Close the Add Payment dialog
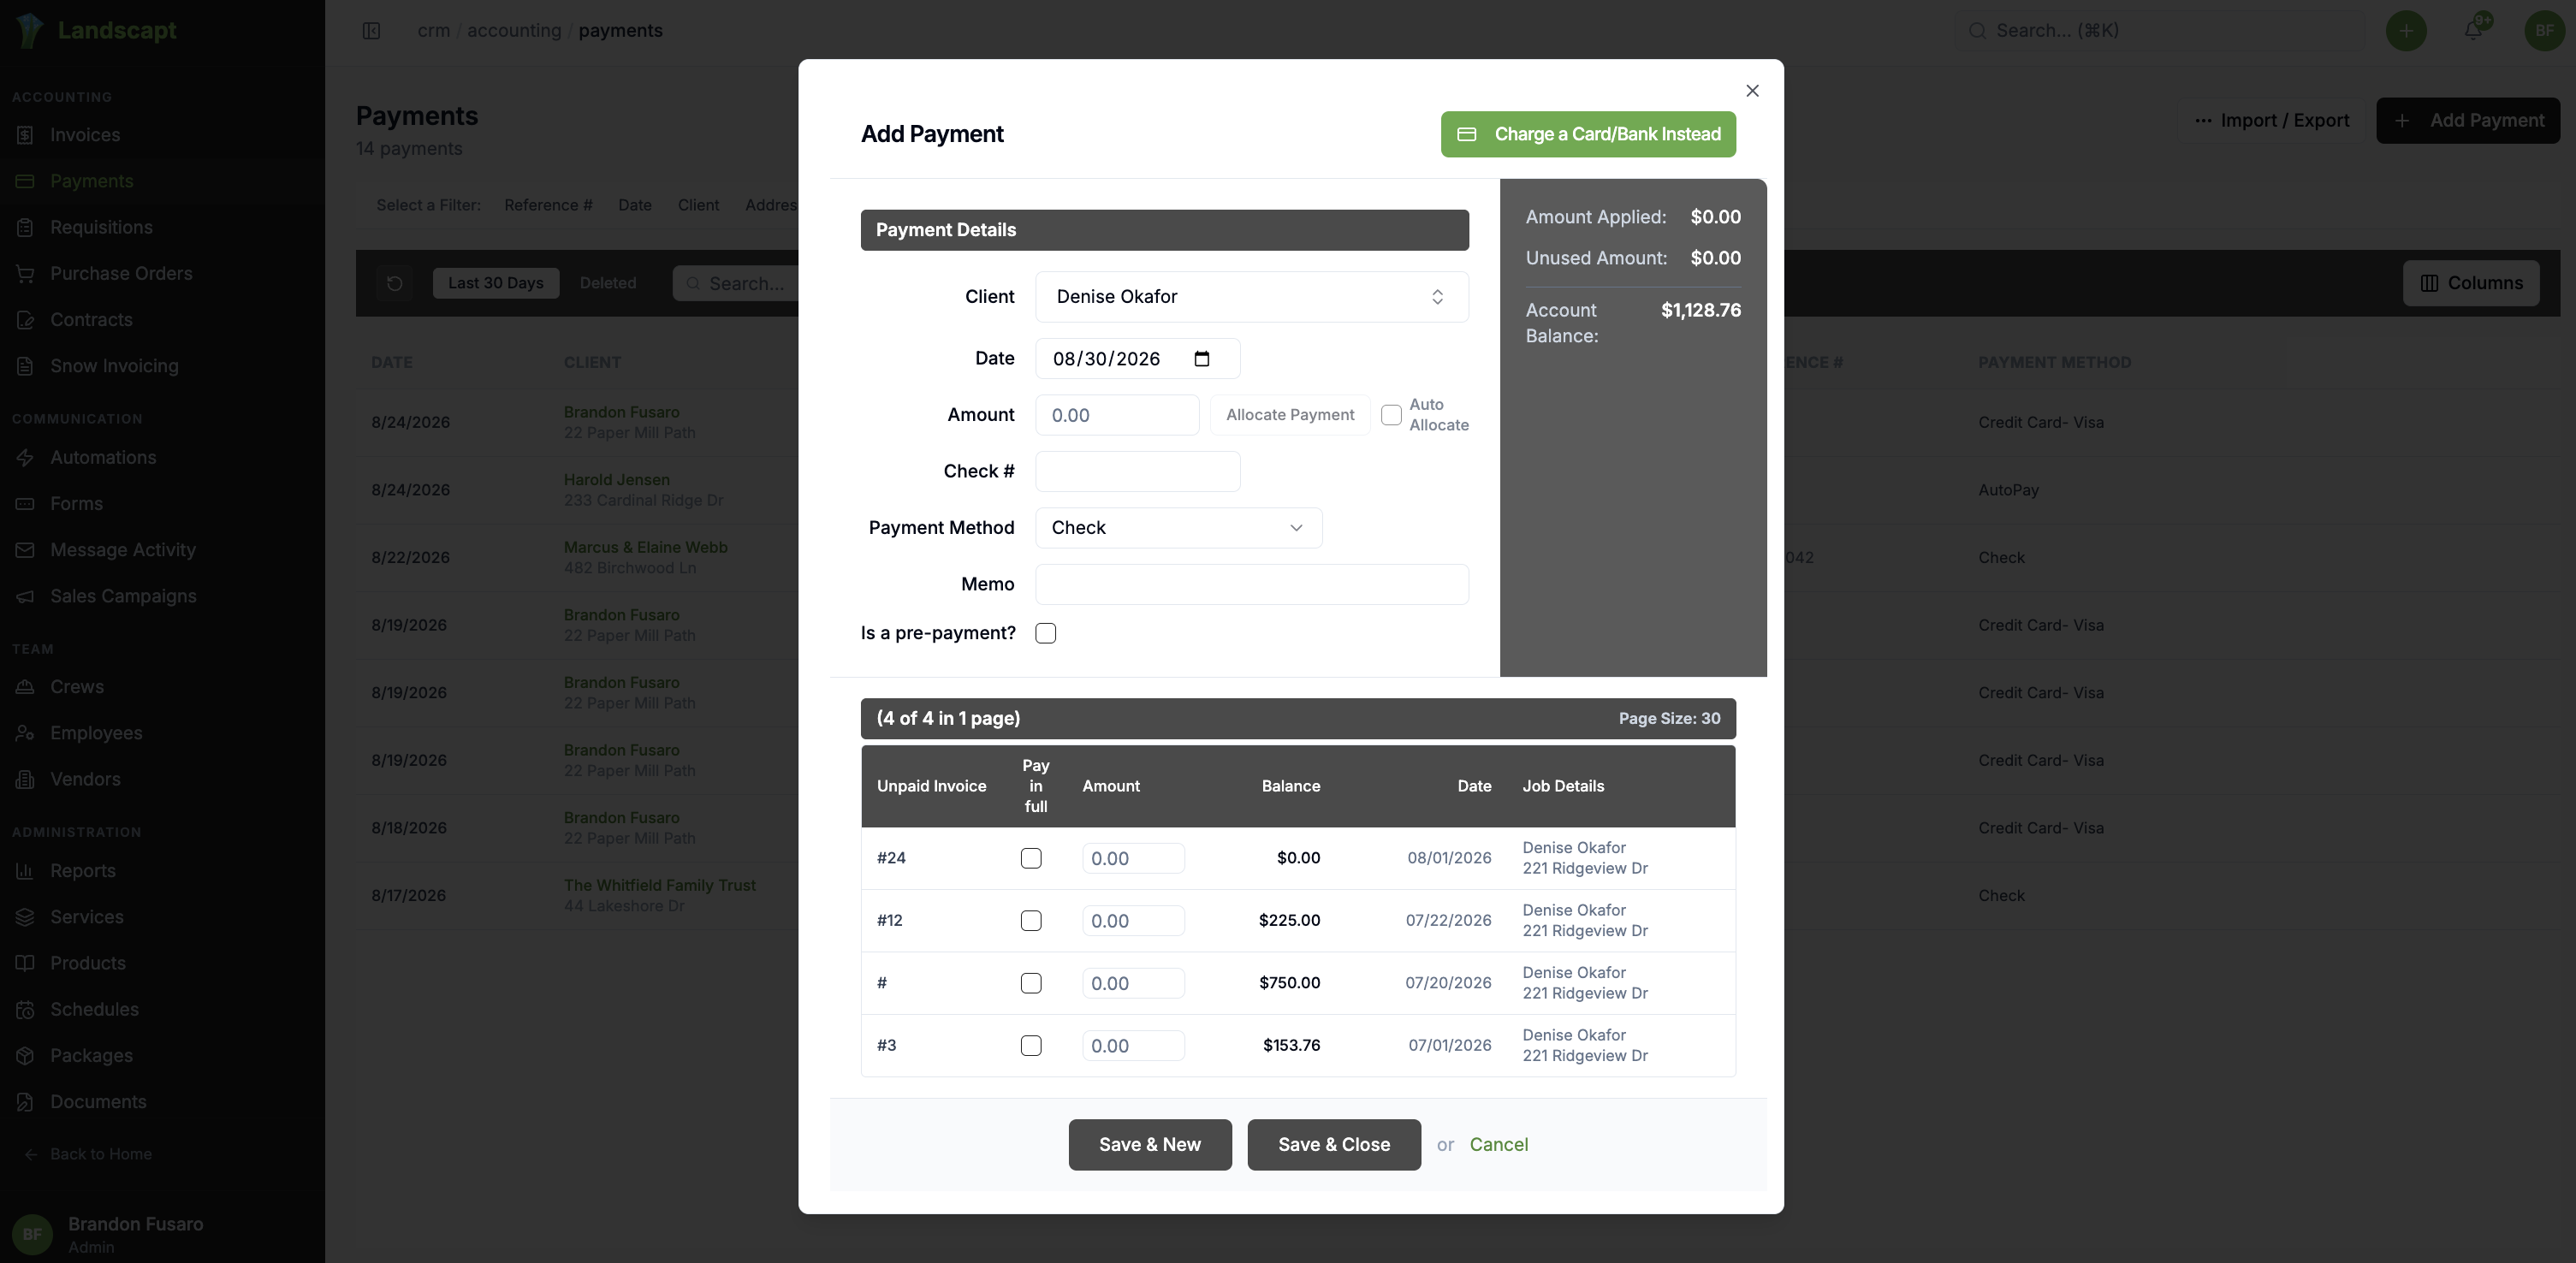The height and width of the screenshot is (1263, 2576). [1751, 91]
